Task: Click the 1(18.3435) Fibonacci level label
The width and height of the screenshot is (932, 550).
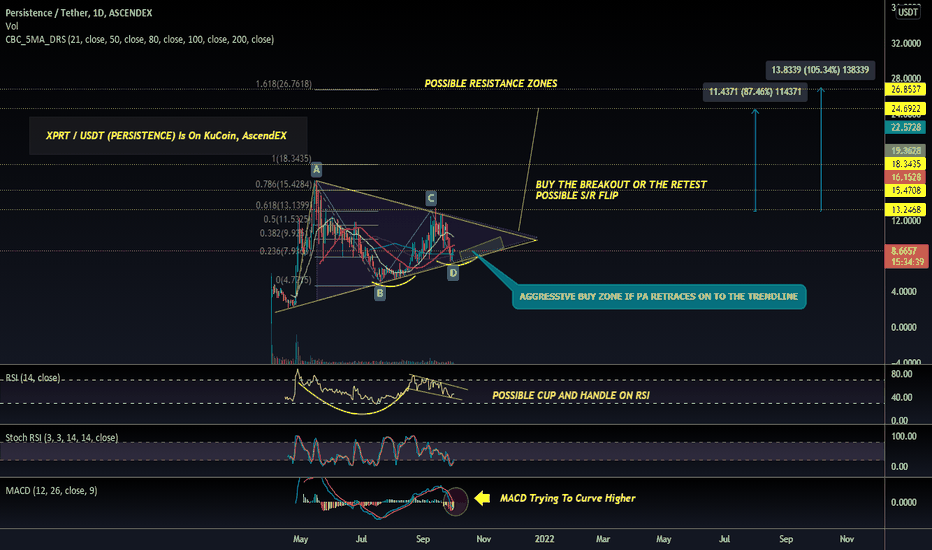Action: 291,159
